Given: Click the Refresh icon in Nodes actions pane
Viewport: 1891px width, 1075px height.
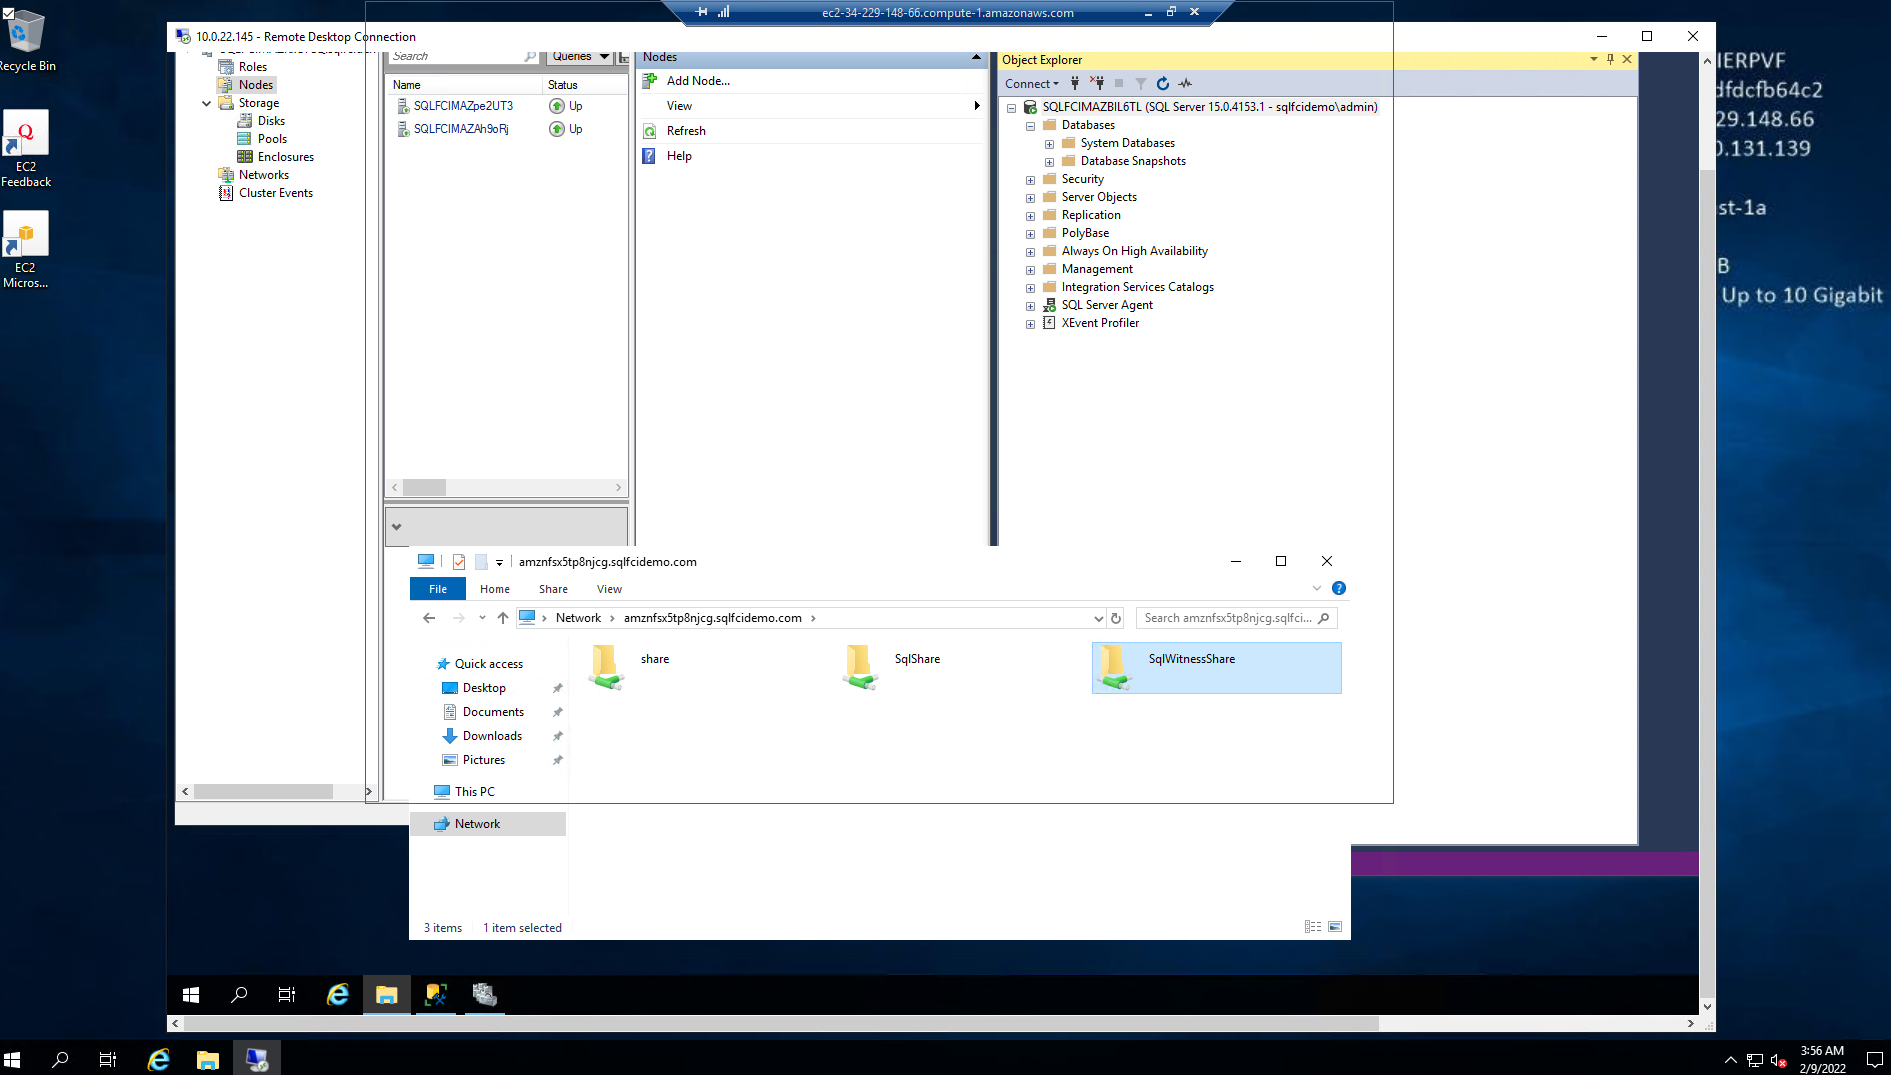Looking at the screenshot, I should pyautogui.click(x=649, y=131).
